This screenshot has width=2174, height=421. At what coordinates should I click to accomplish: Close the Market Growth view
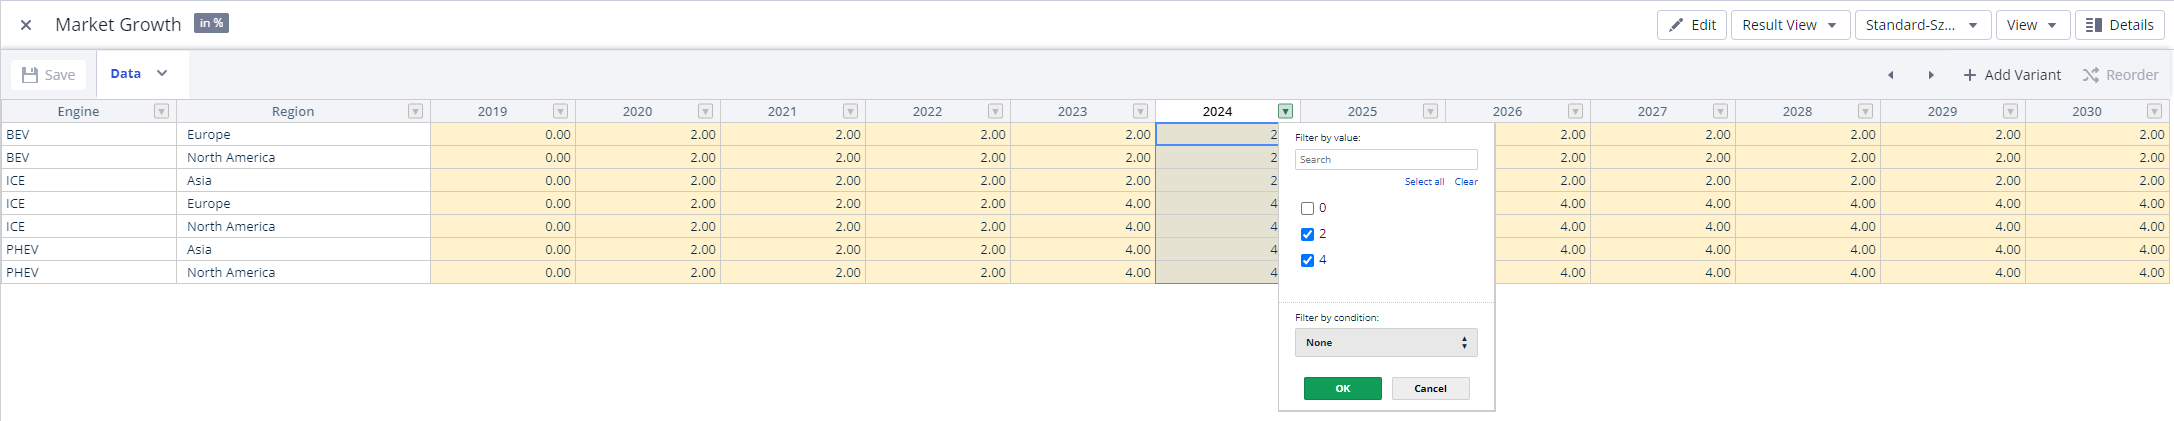26,25
